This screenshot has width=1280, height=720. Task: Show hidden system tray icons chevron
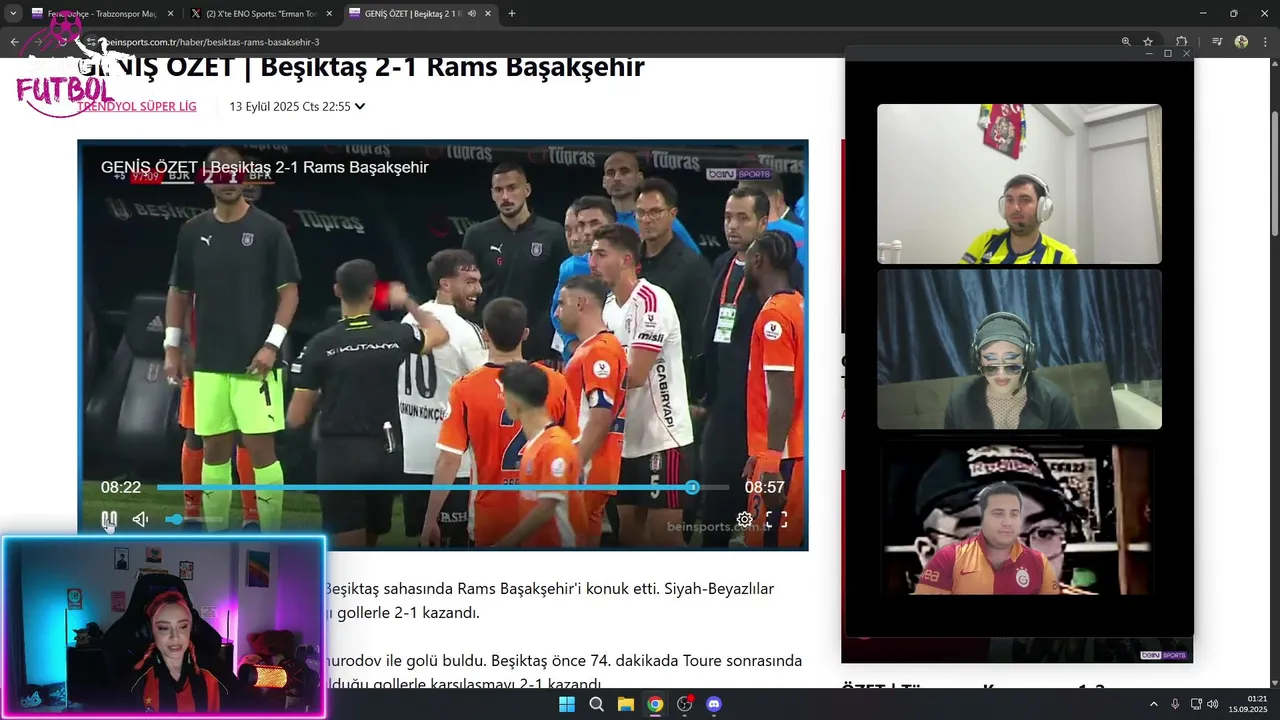click(1153, 704)
